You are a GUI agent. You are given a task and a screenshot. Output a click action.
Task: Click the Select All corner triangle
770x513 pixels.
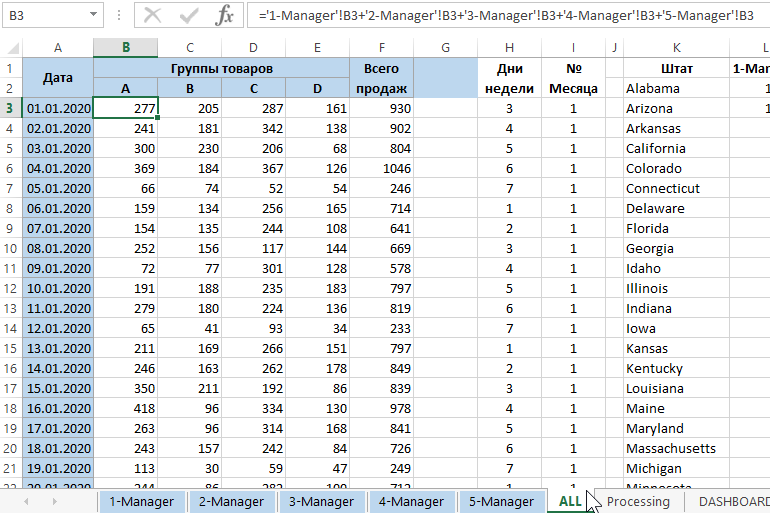(x=11, y=48)
